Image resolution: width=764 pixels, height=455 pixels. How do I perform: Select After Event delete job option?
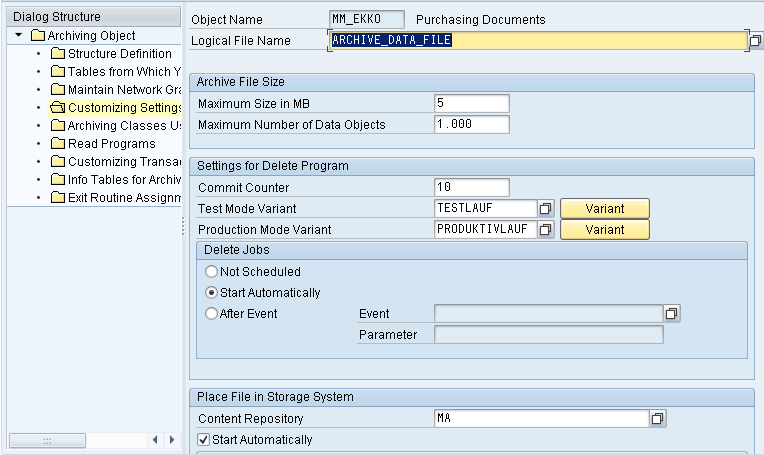tap(211, 313)
